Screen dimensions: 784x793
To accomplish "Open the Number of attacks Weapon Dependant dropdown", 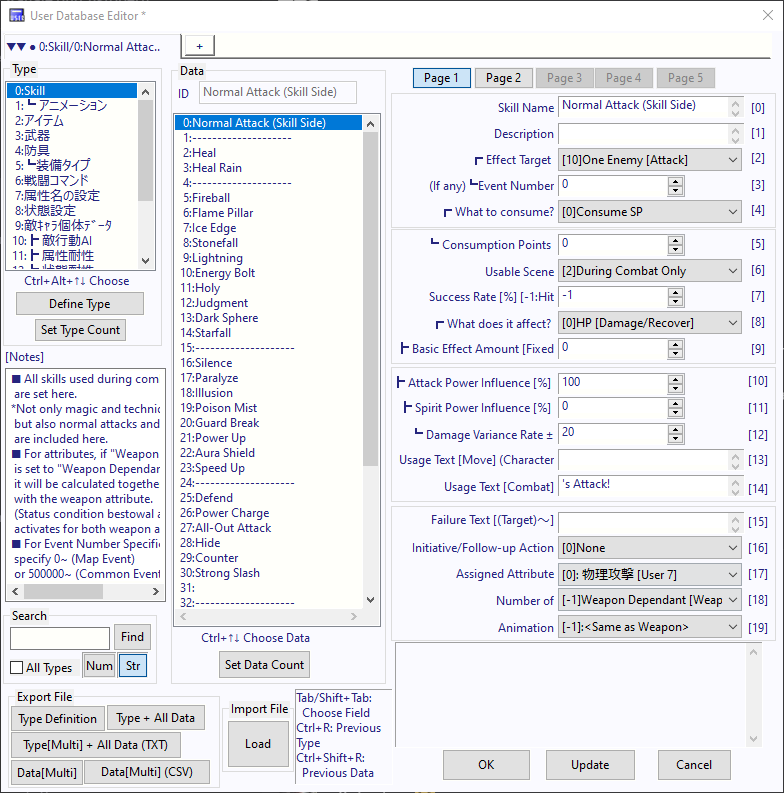I will pyautogui.click(x=649, y=600).
